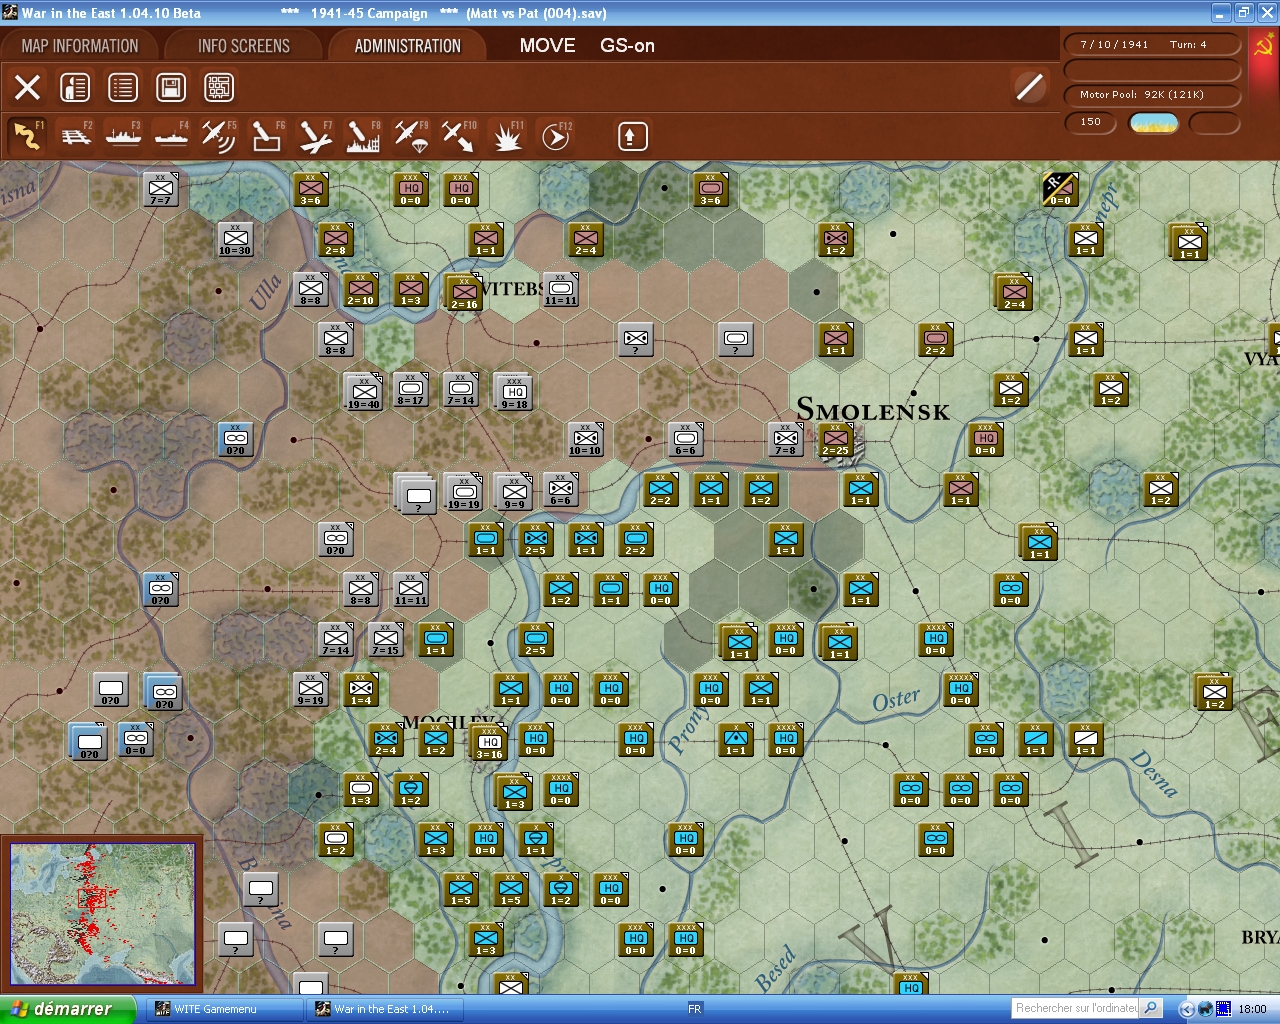Select the 1=4 unit counter
This screenshot has height=1024, width=1280.
(x=361, y=689)
